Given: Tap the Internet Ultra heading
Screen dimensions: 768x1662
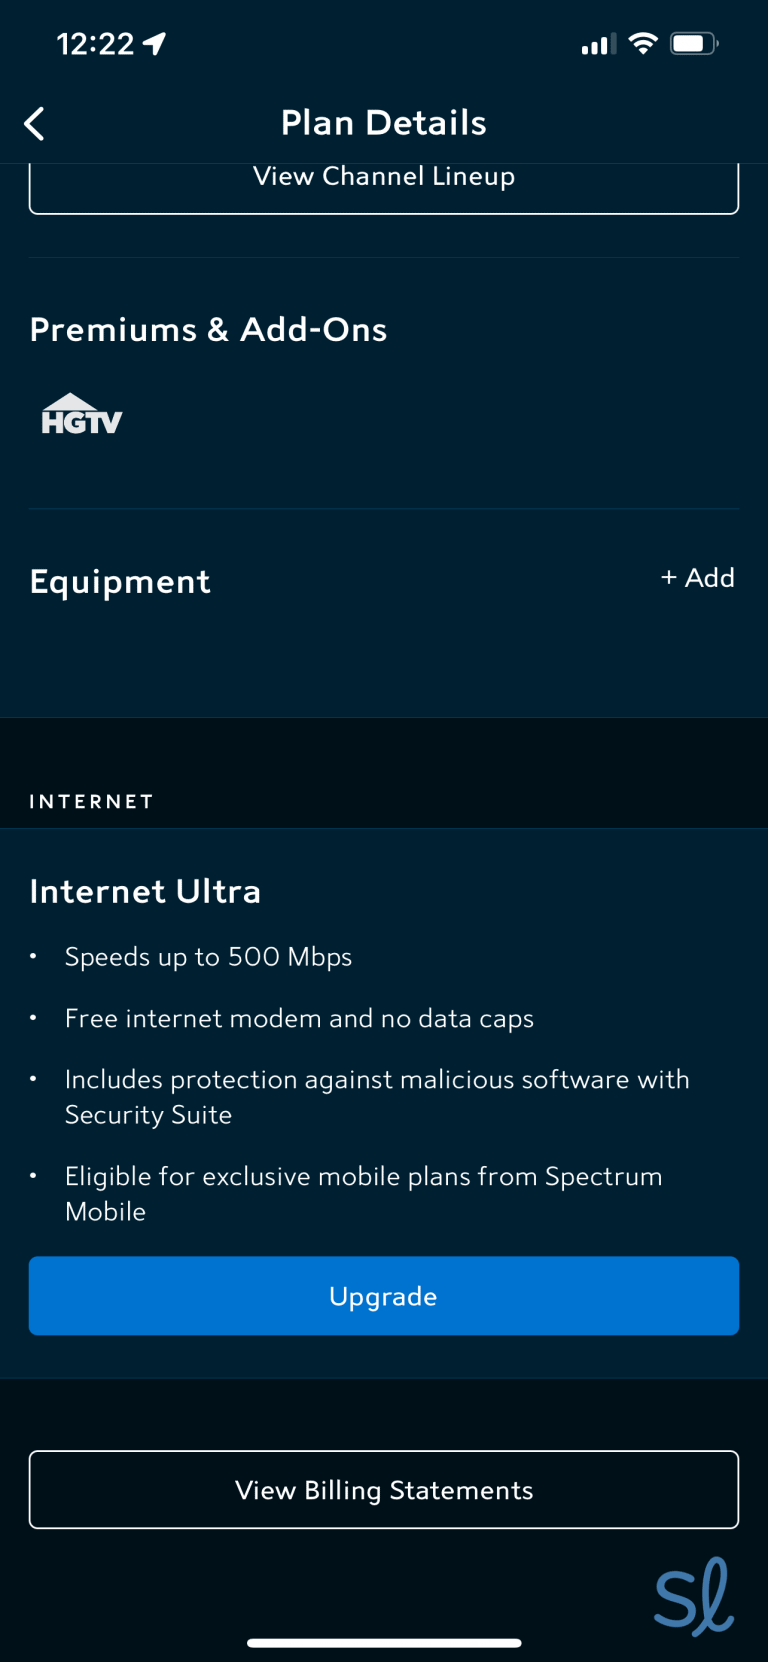Looking at the screenshot, I should click(145, 890).
